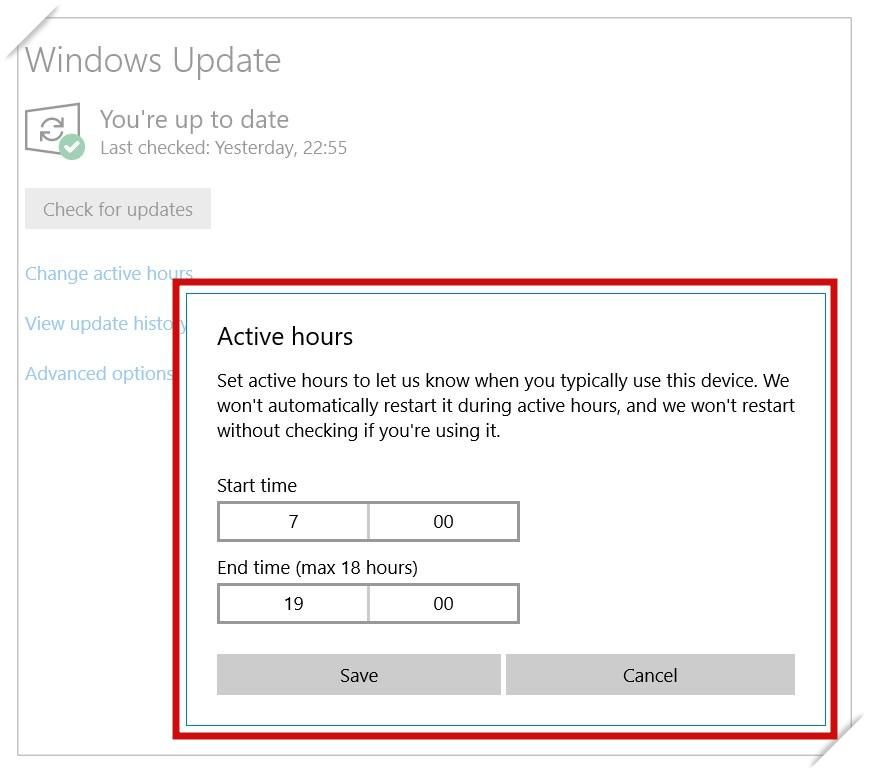Open the End time hour picker showing 19
The image size is (869, 773).
[x=293, y=603]
